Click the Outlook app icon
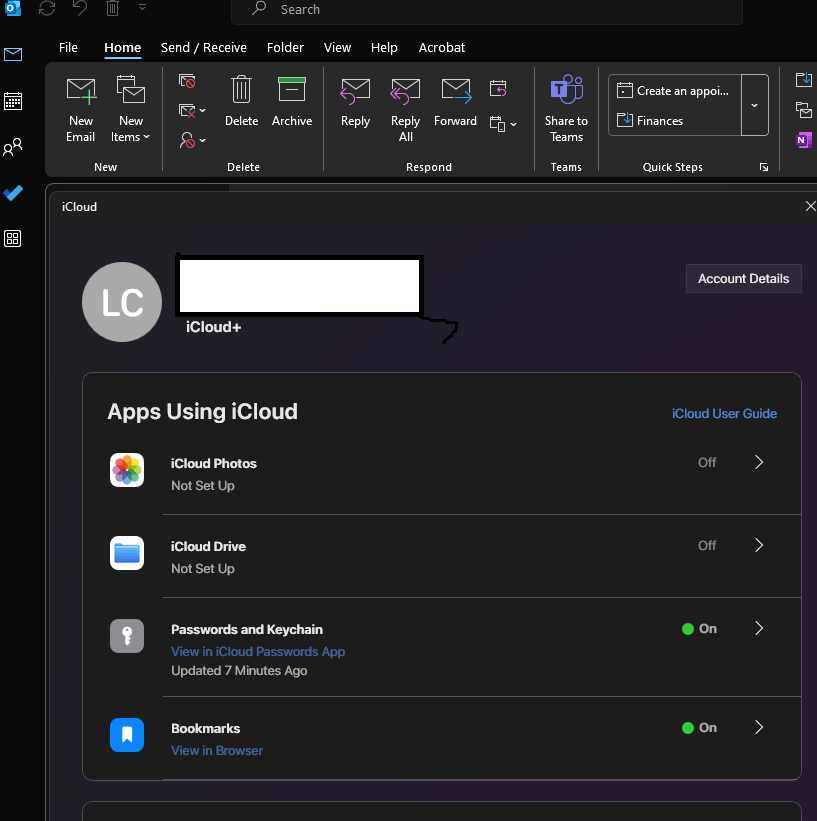The image size is (817, 821). click(x=13, y=8)
